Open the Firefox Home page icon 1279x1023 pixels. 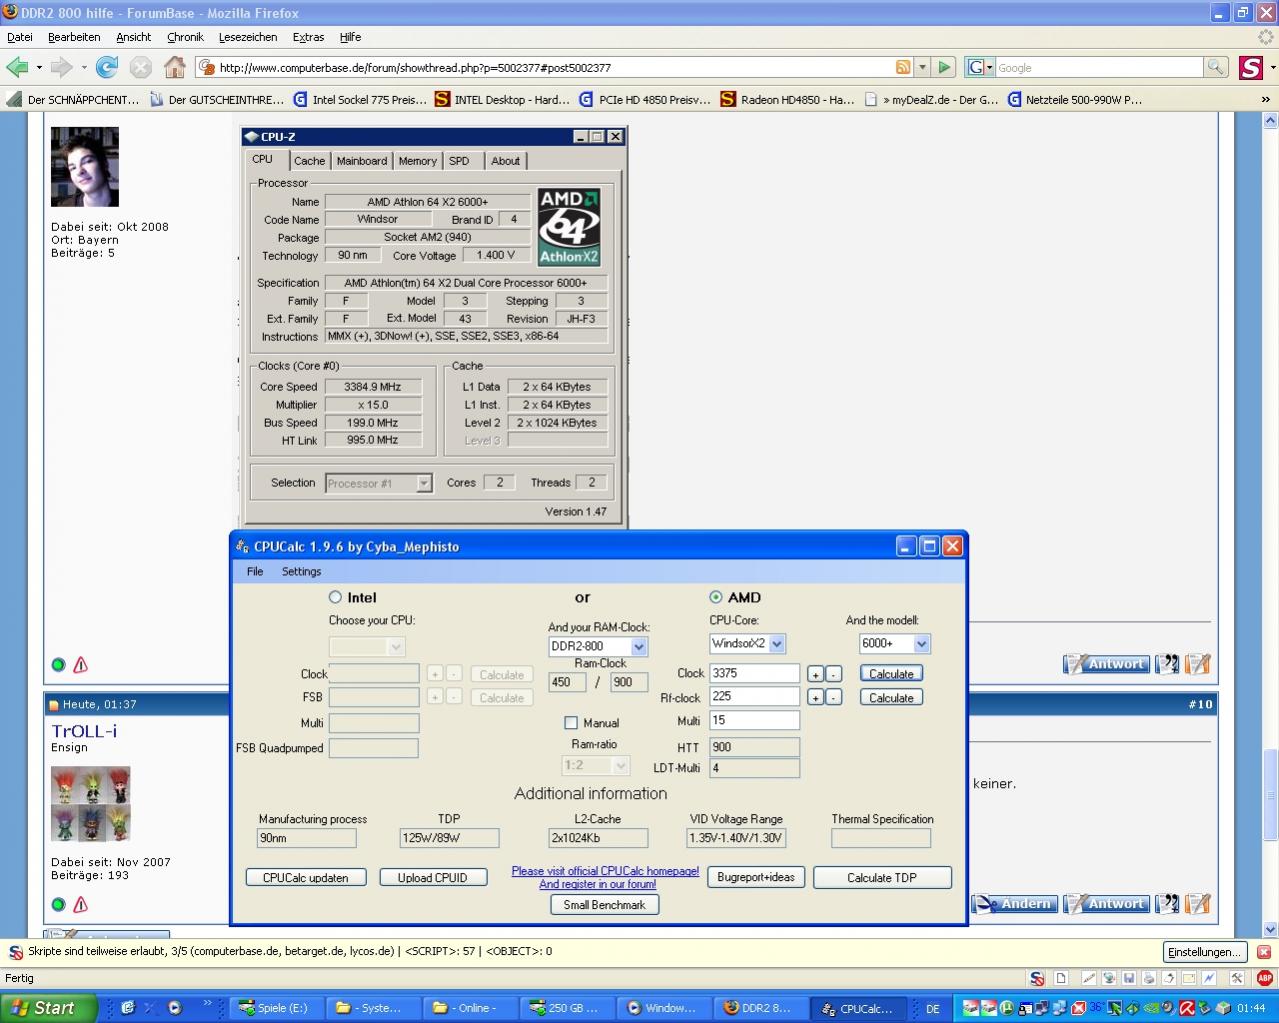(x=175, y=67)
